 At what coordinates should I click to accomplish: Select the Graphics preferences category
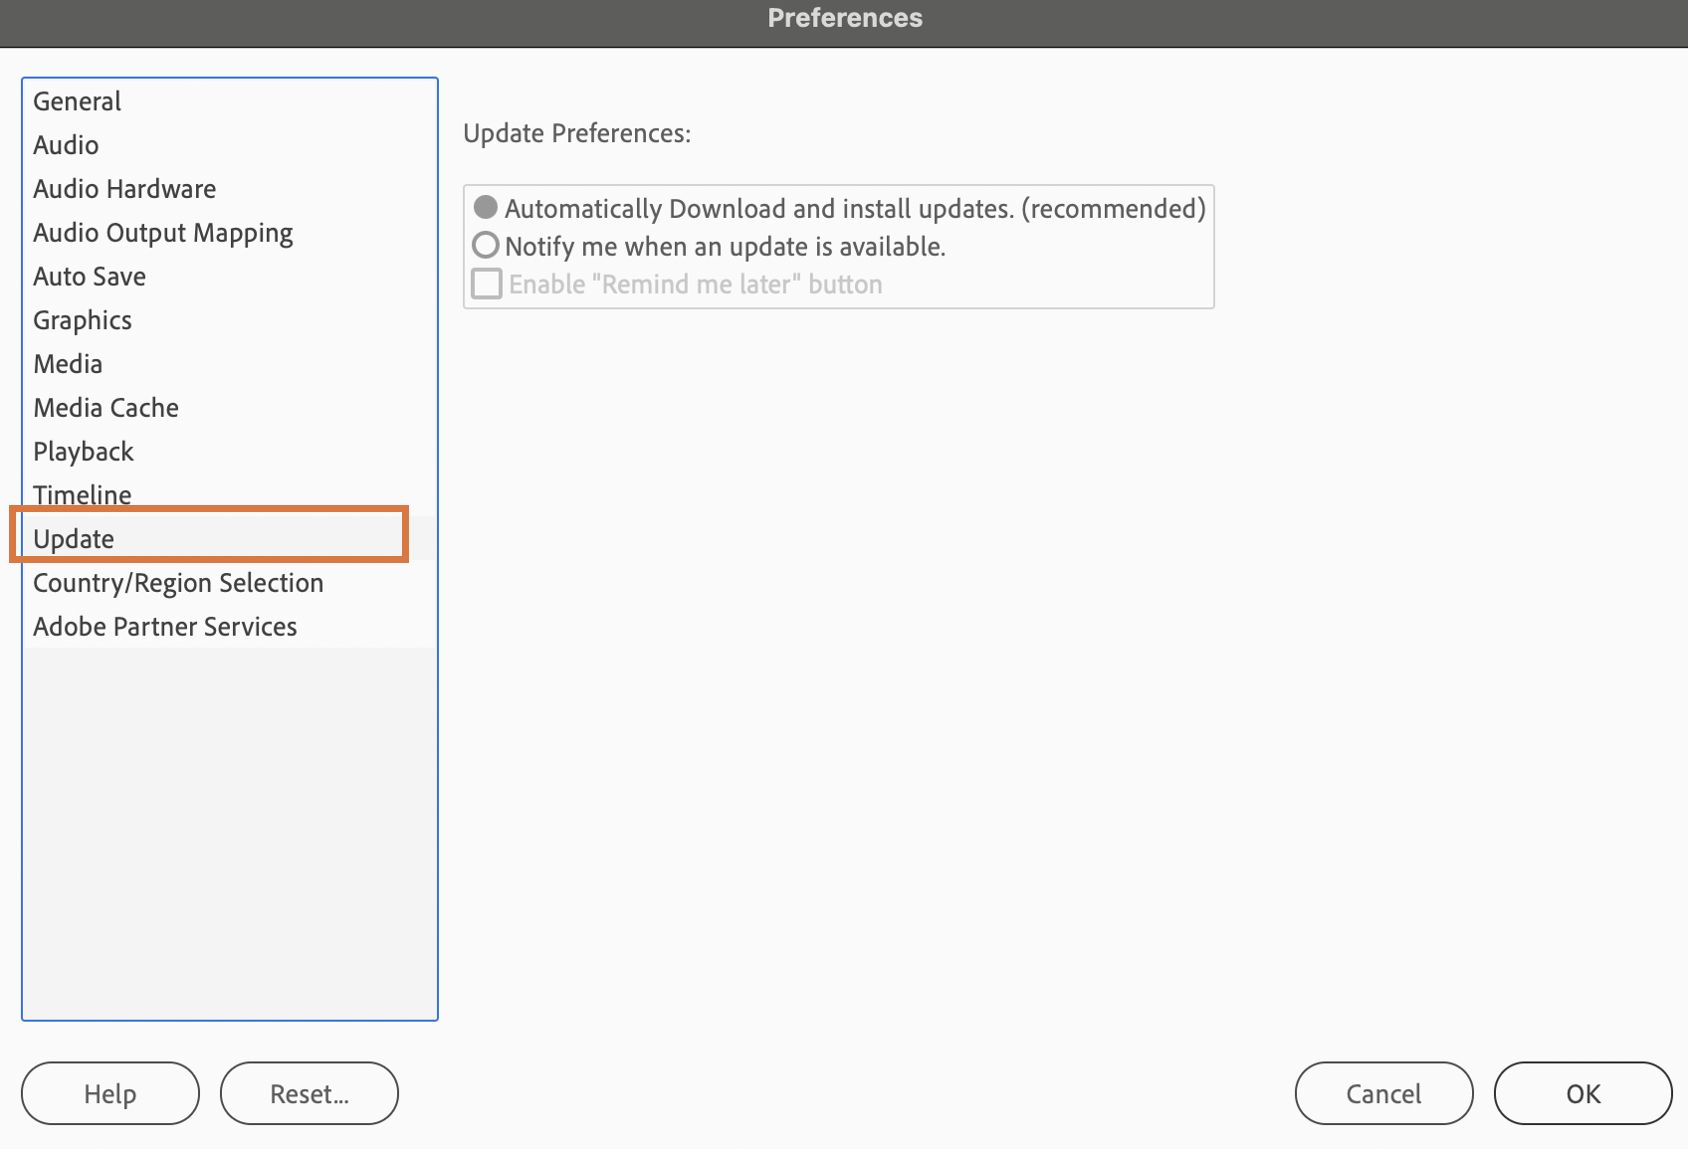tap(82, 320)
